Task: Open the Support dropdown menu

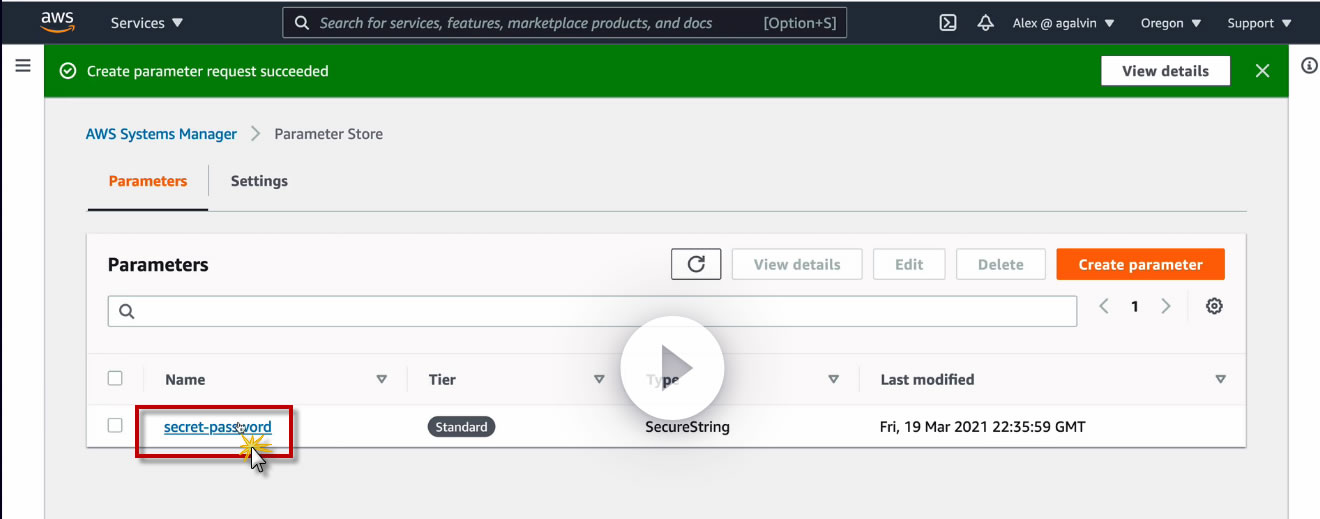Action: pos(1259,22)
